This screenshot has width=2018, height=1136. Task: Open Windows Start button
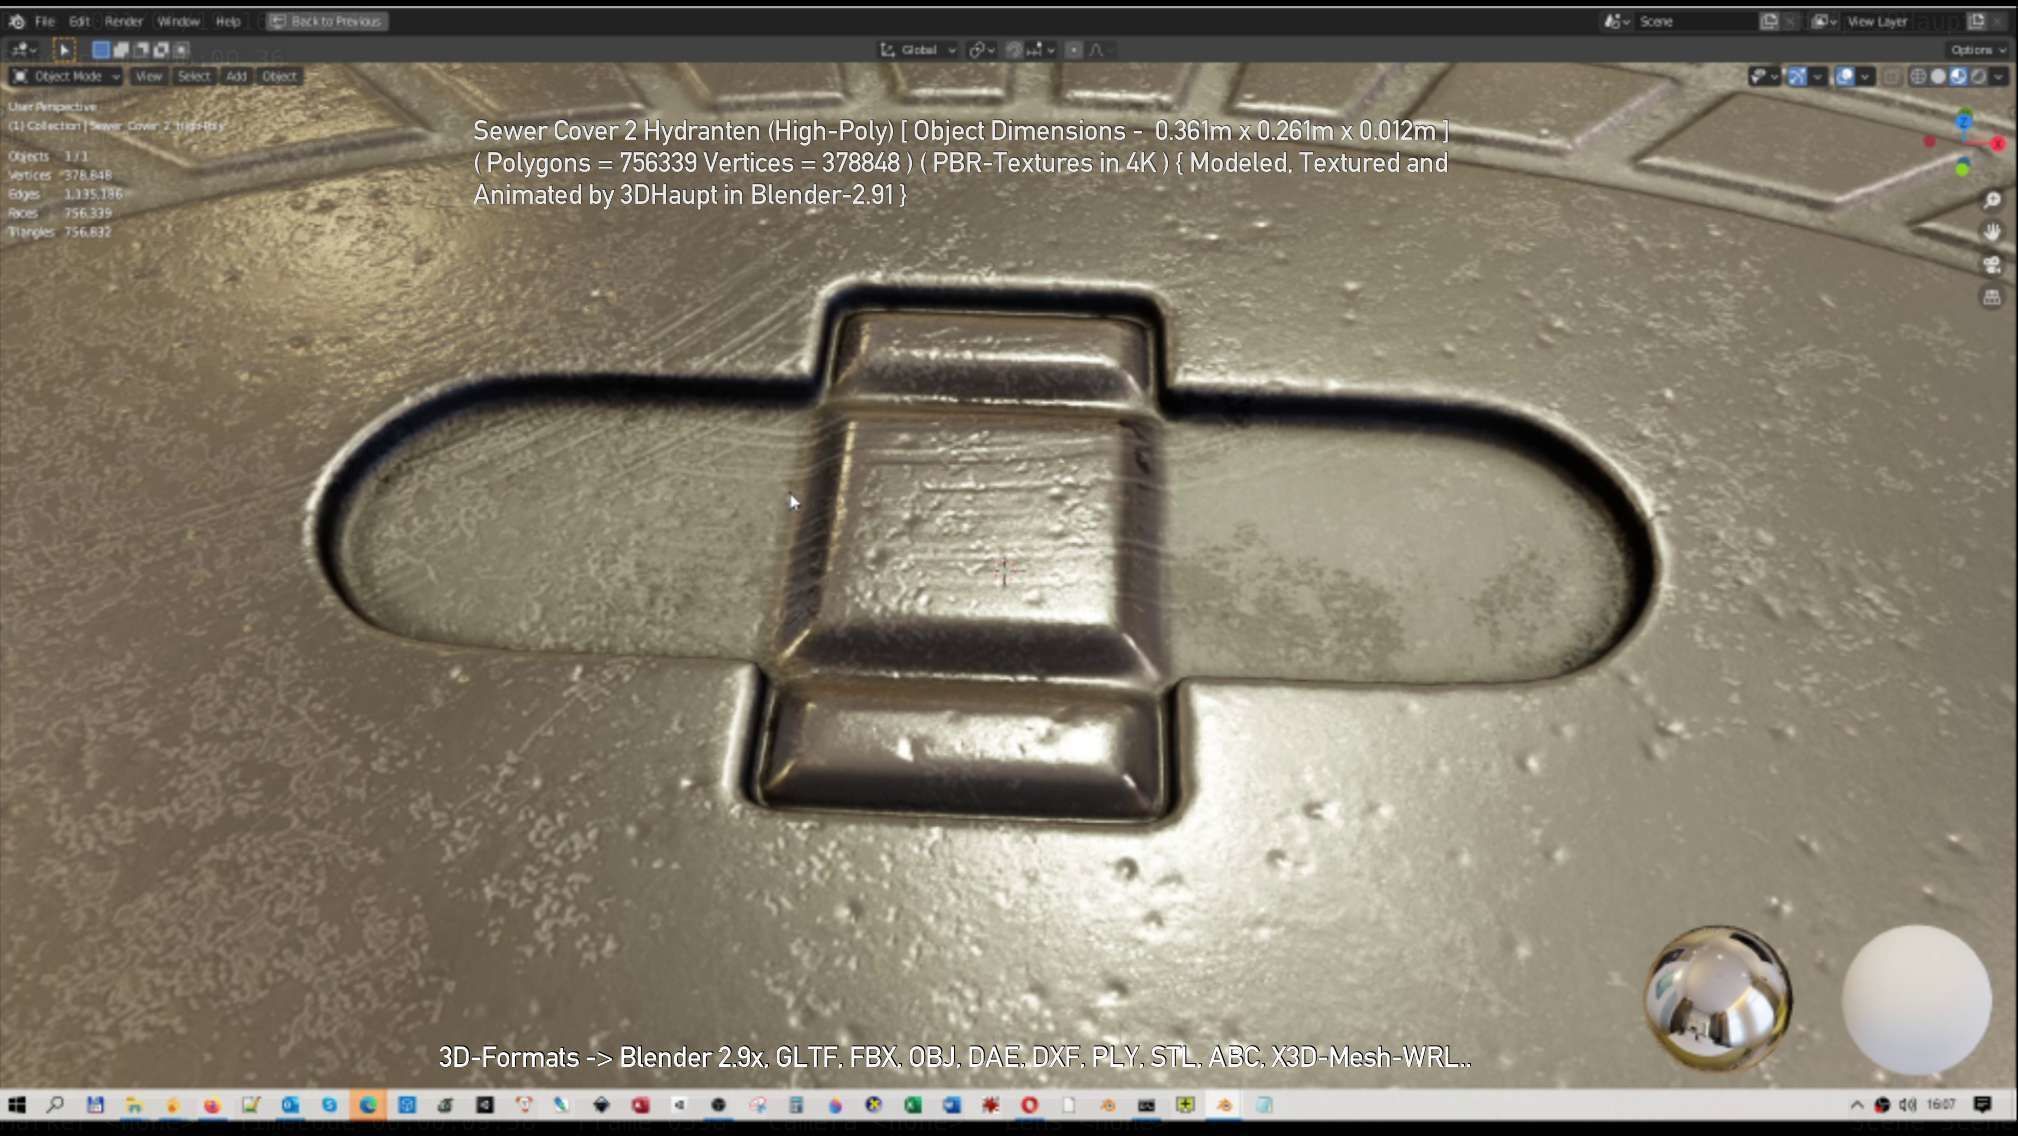tap(17, 1104)
